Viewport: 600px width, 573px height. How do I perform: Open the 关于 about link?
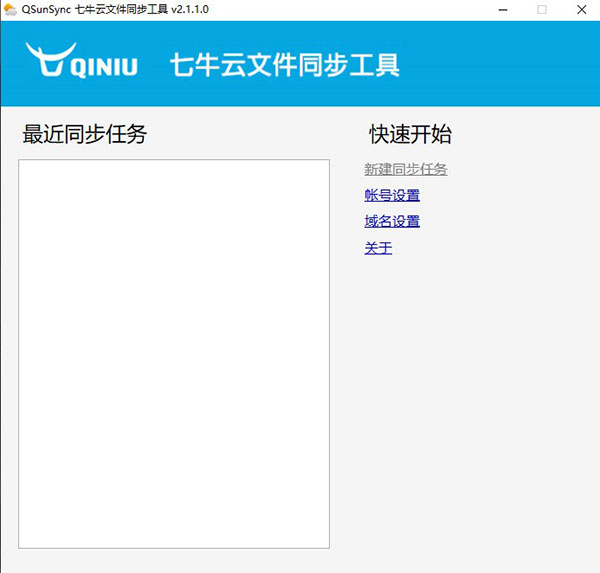(378, 248)
